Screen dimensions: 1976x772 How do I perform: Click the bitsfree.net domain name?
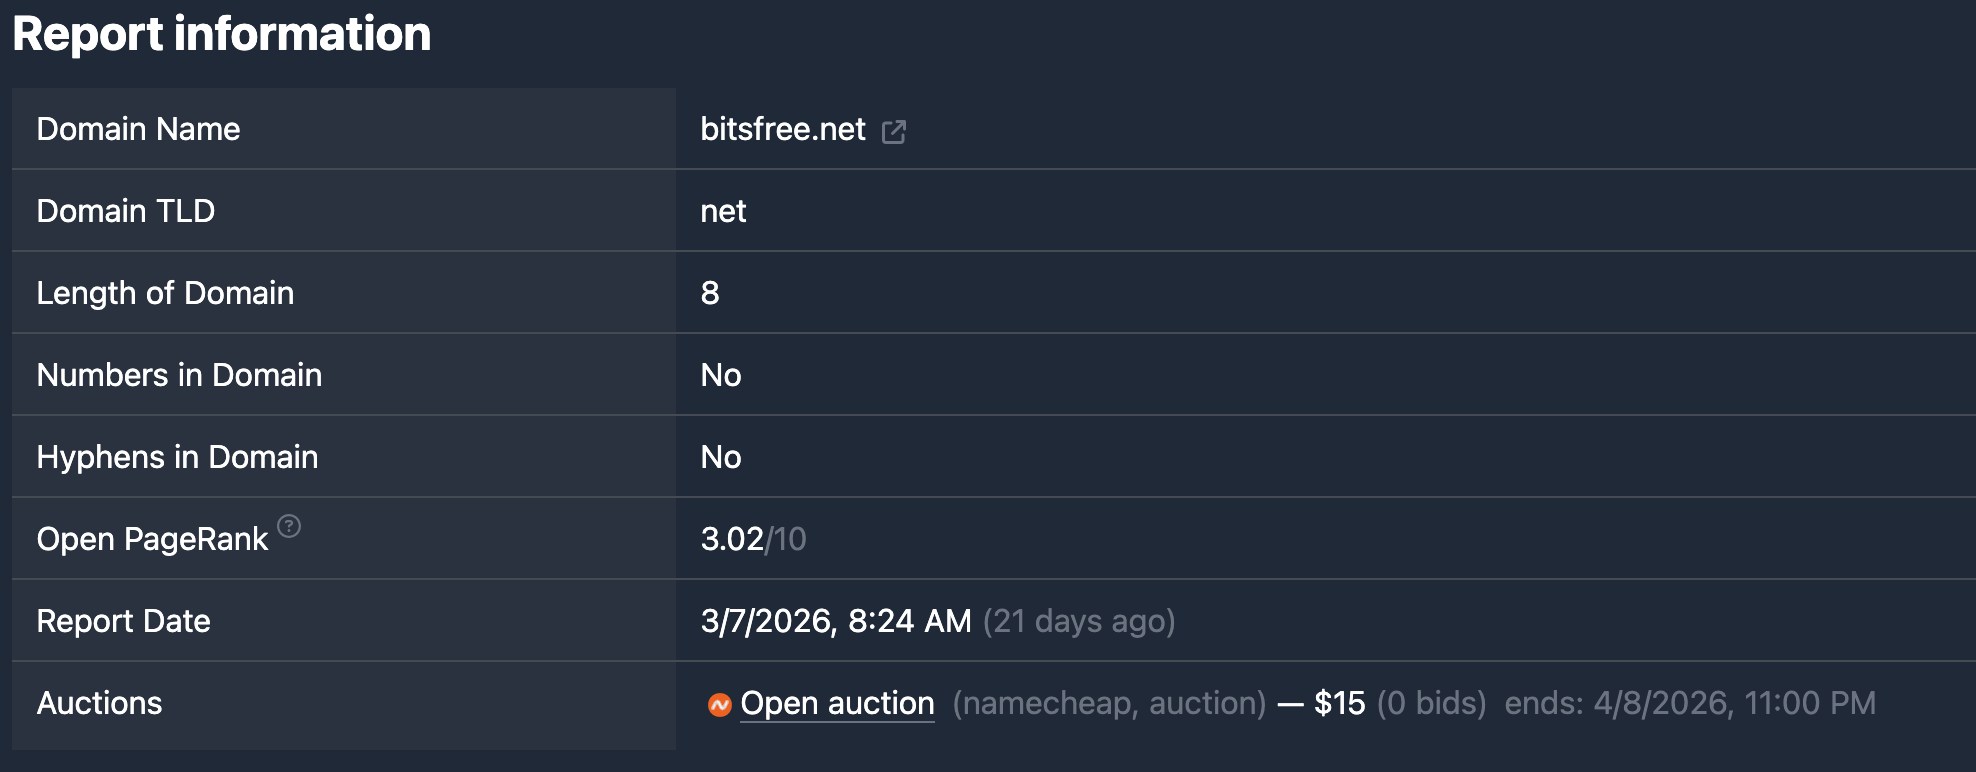point(781,129)
